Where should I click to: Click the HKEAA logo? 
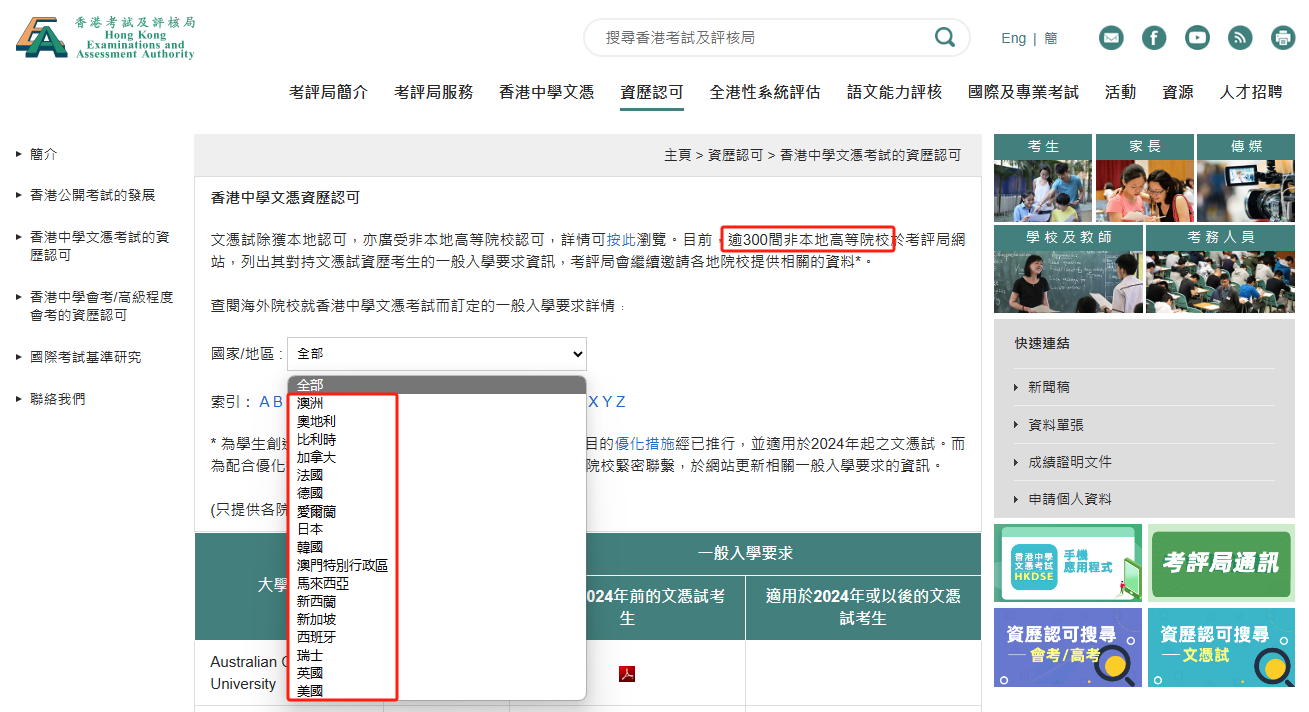coord(105,37)
